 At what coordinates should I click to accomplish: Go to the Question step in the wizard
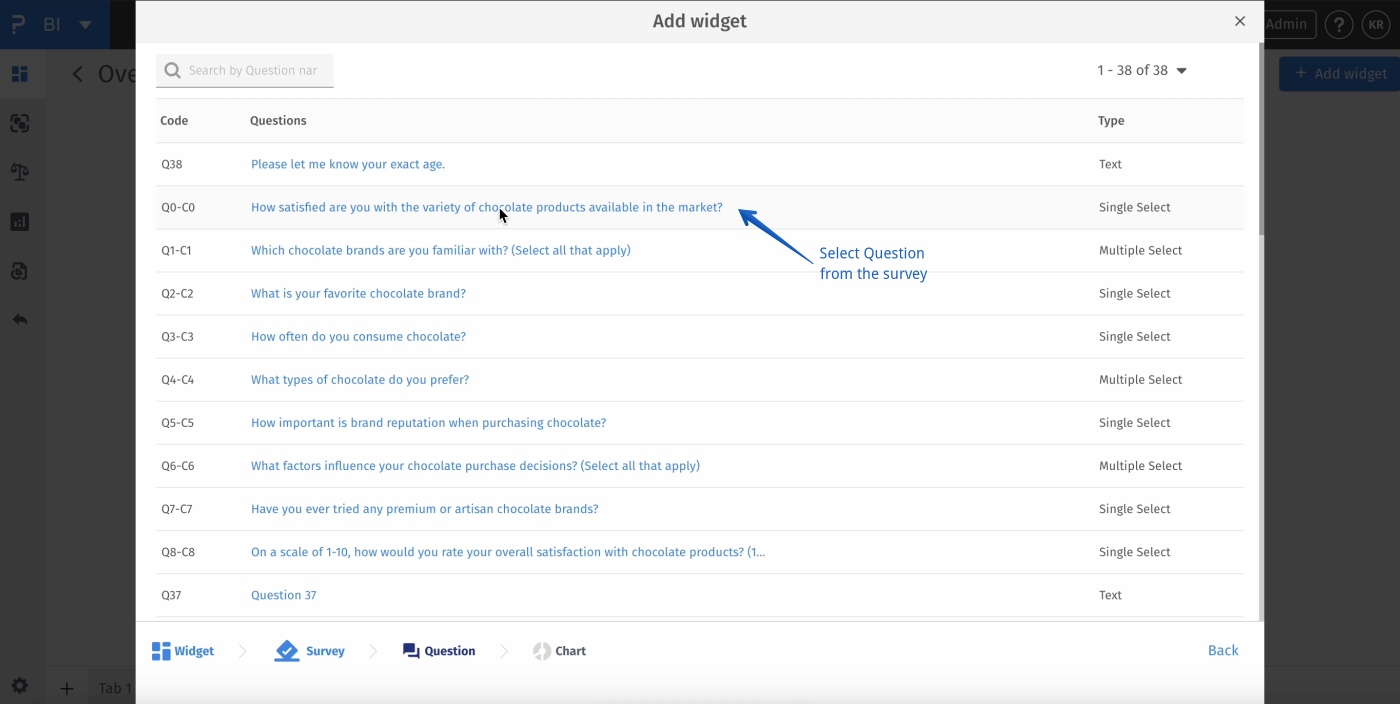click(x=438, y=650)
